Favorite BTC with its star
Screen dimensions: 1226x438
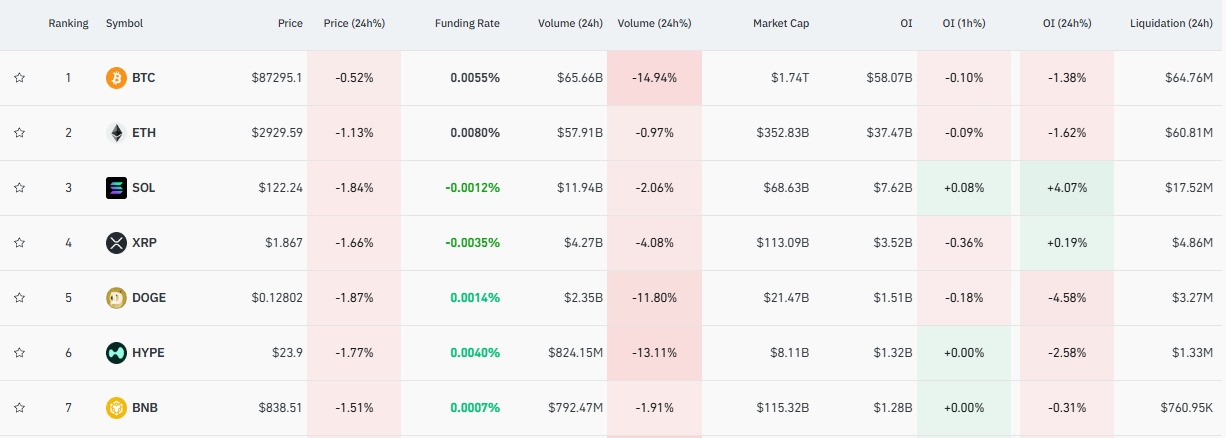19,78
